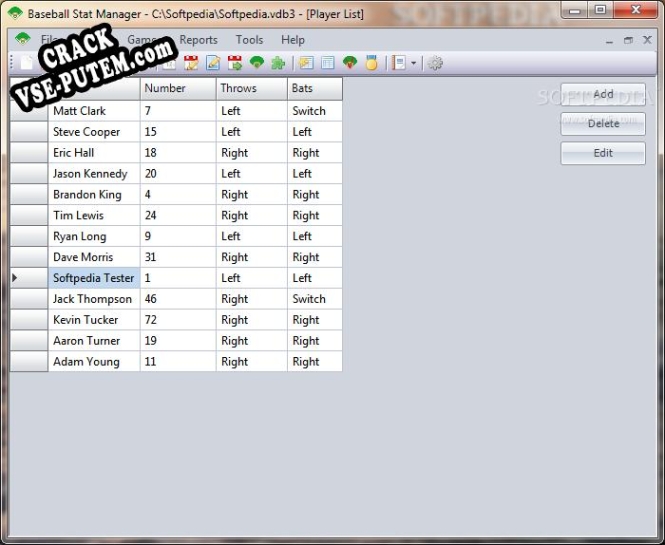Open settings with the gear toolbar icon
This screenshot has width=665, height=545.
click(x=435, y=63)
